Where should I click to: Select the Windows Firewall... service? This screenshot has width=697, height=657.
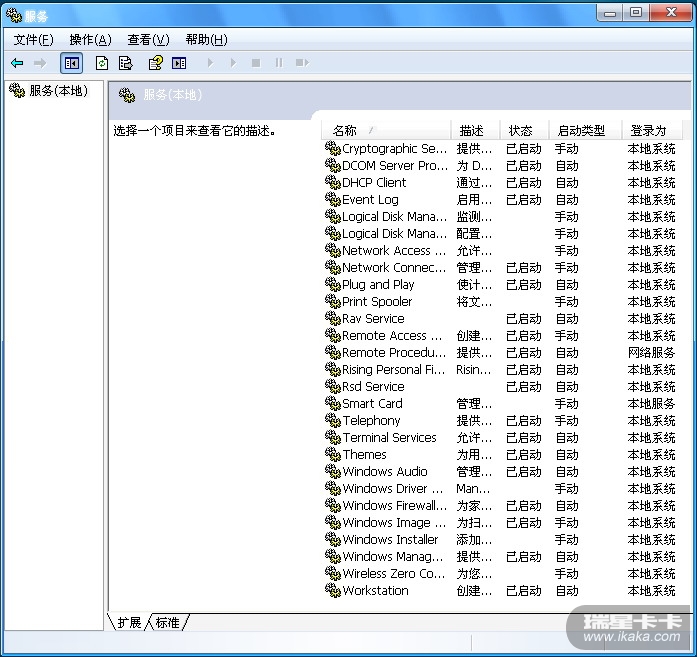(395, 505)
